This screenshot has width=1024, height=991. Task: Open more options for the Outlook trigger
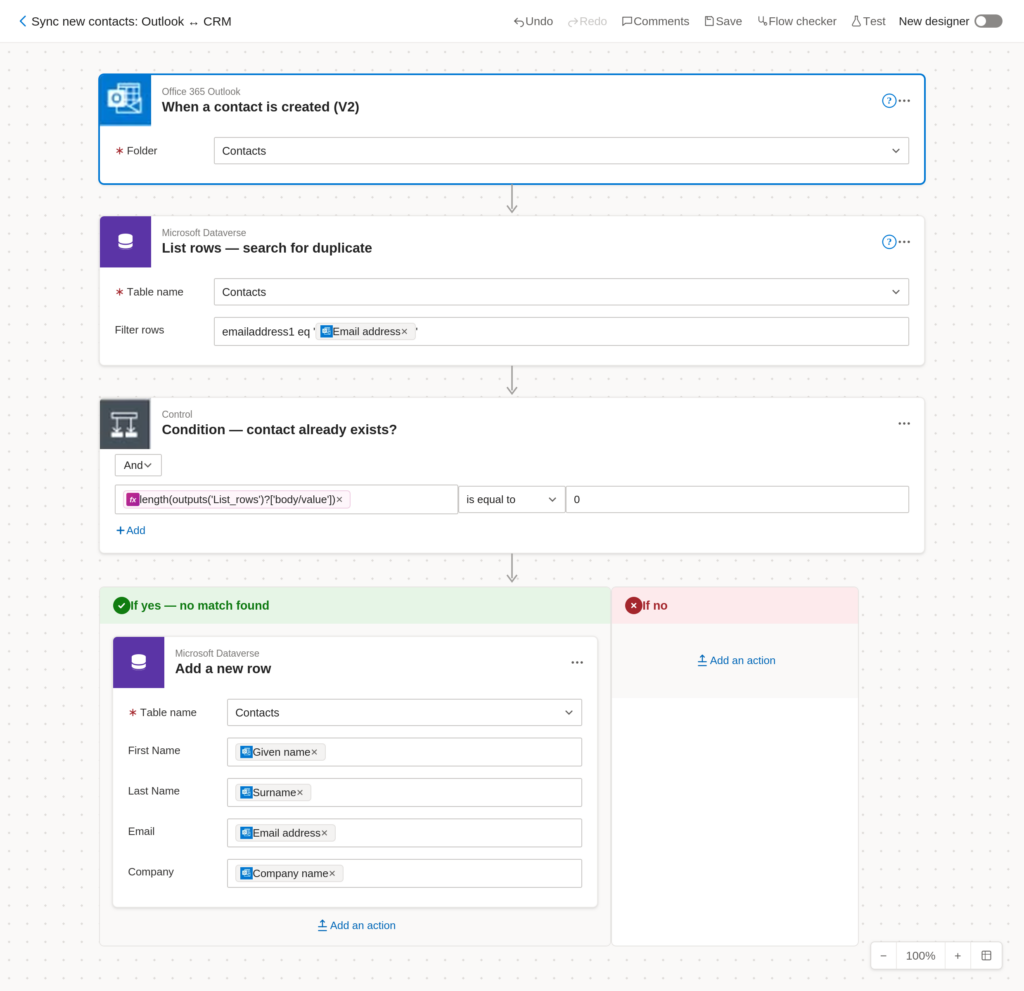tap(904, 101)
